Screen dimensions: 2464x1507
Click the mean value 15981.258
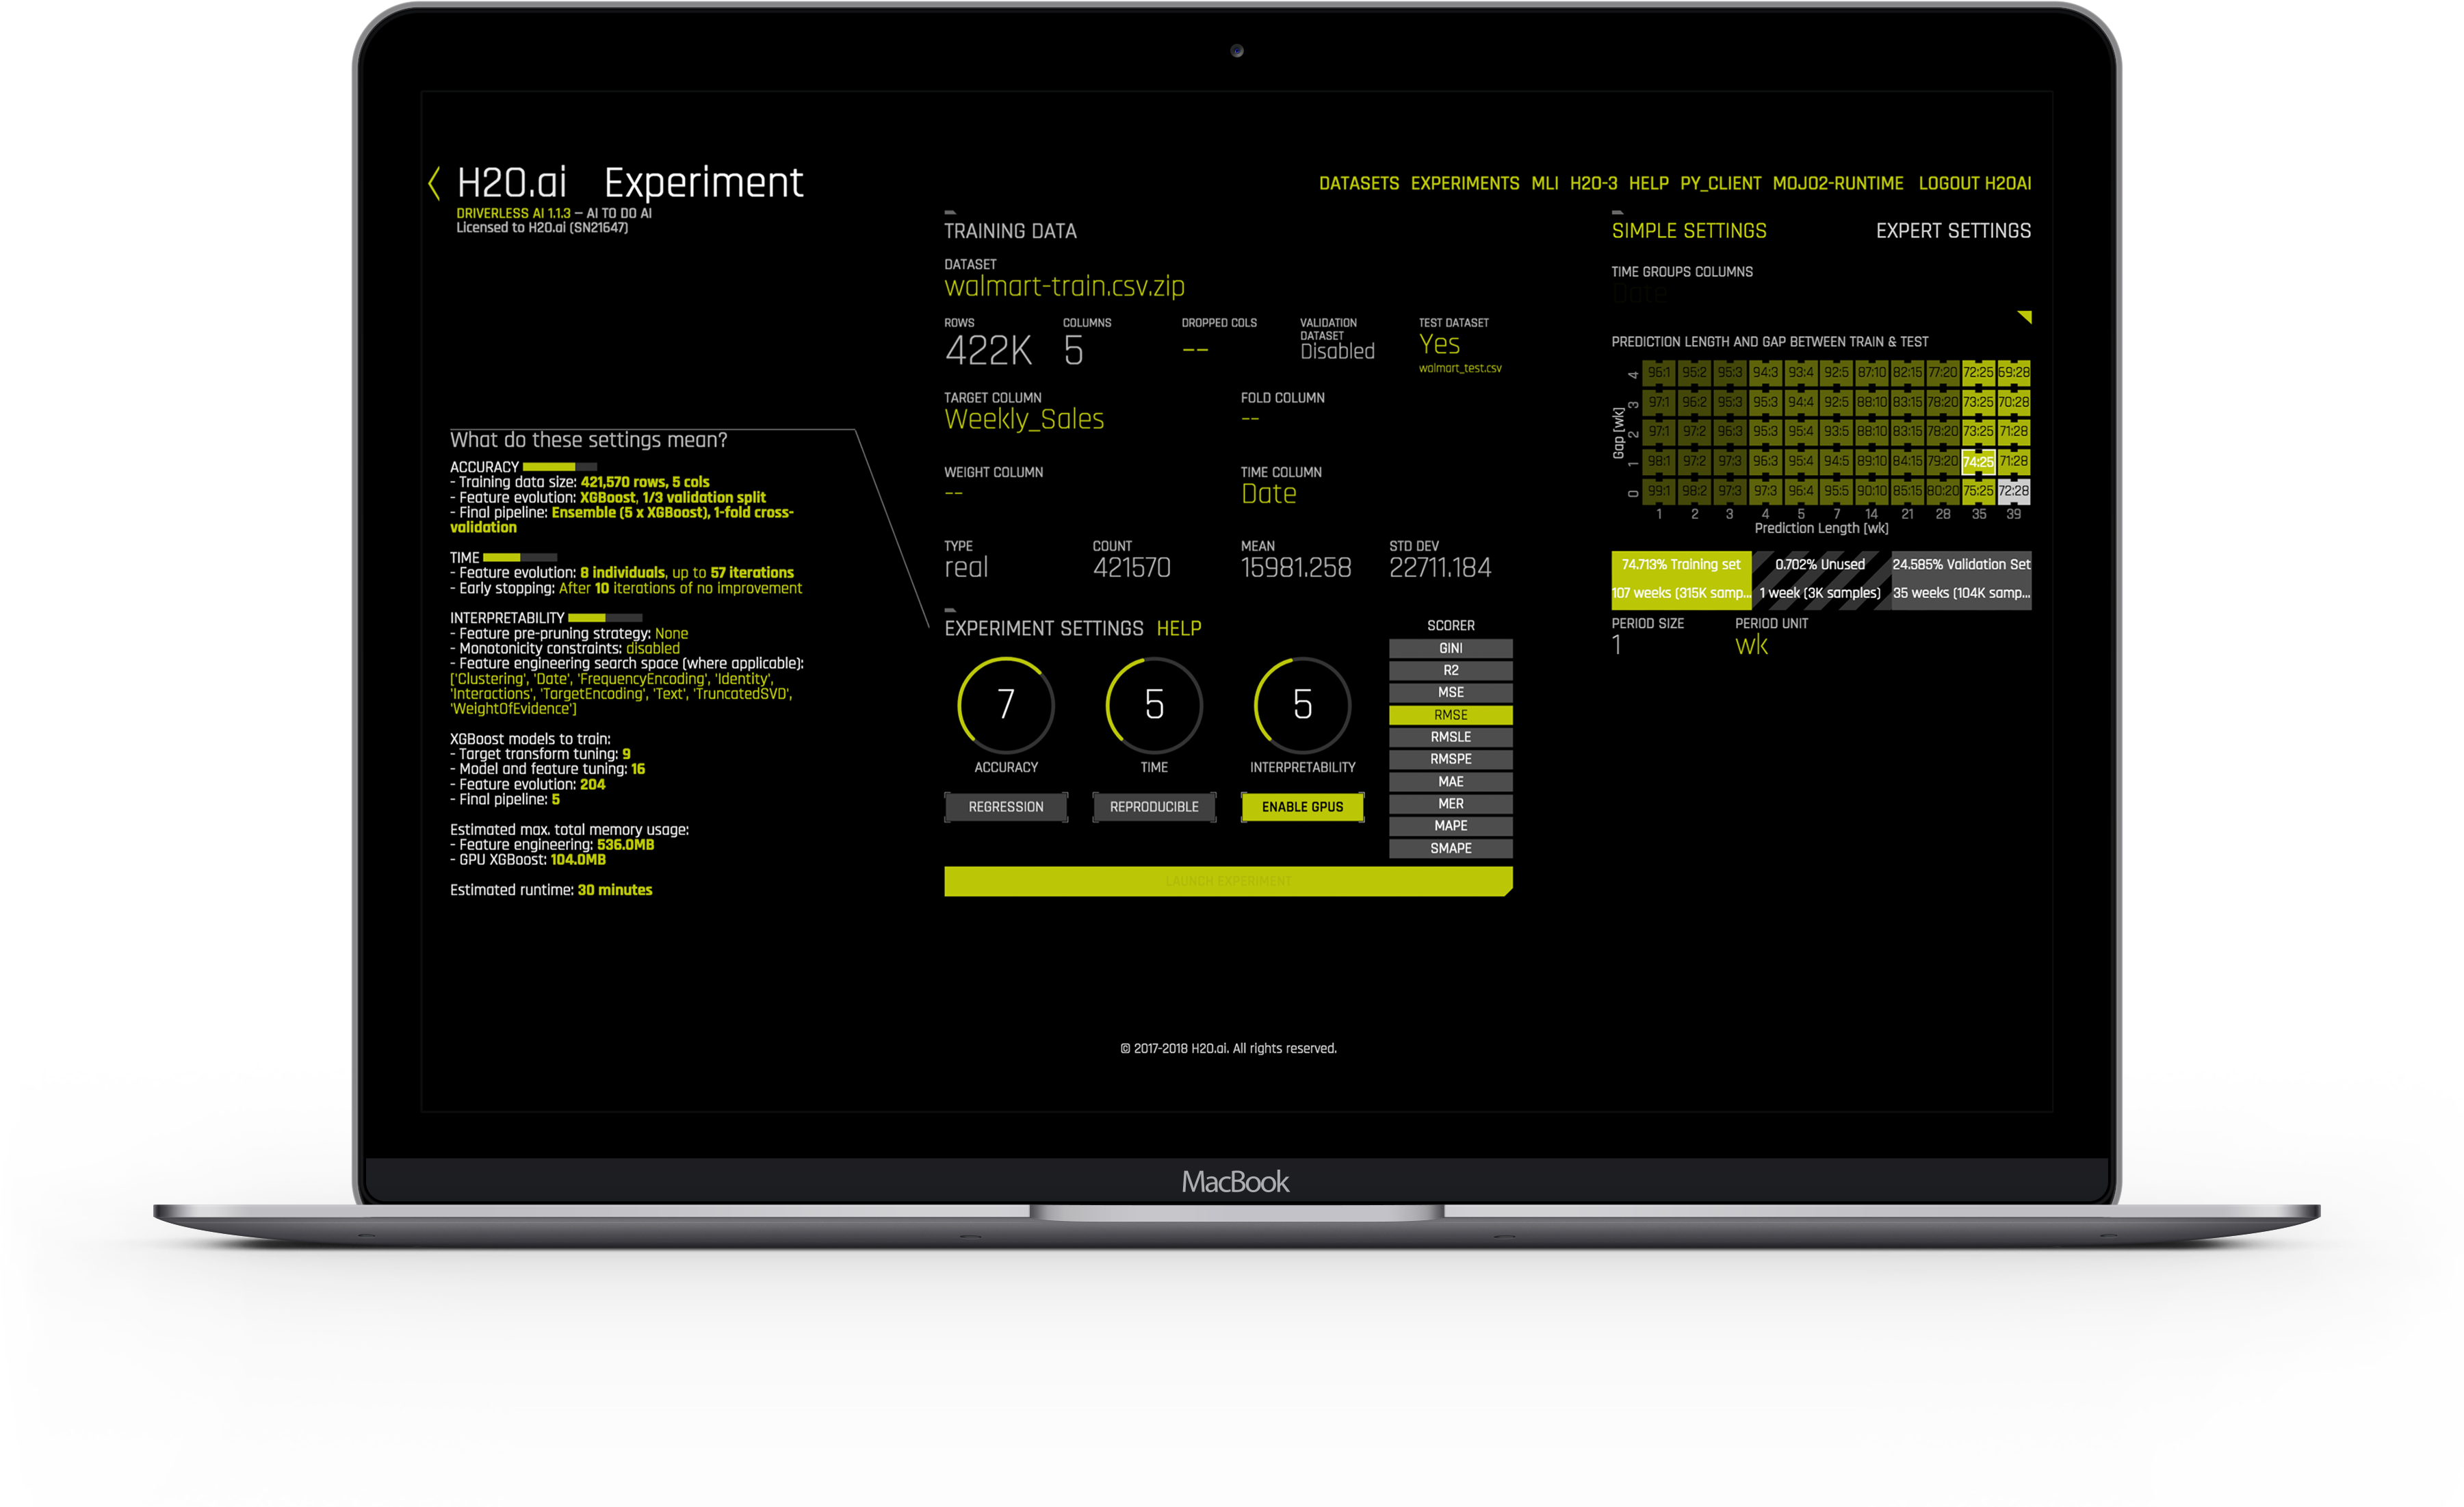[x=1296, y=568]
